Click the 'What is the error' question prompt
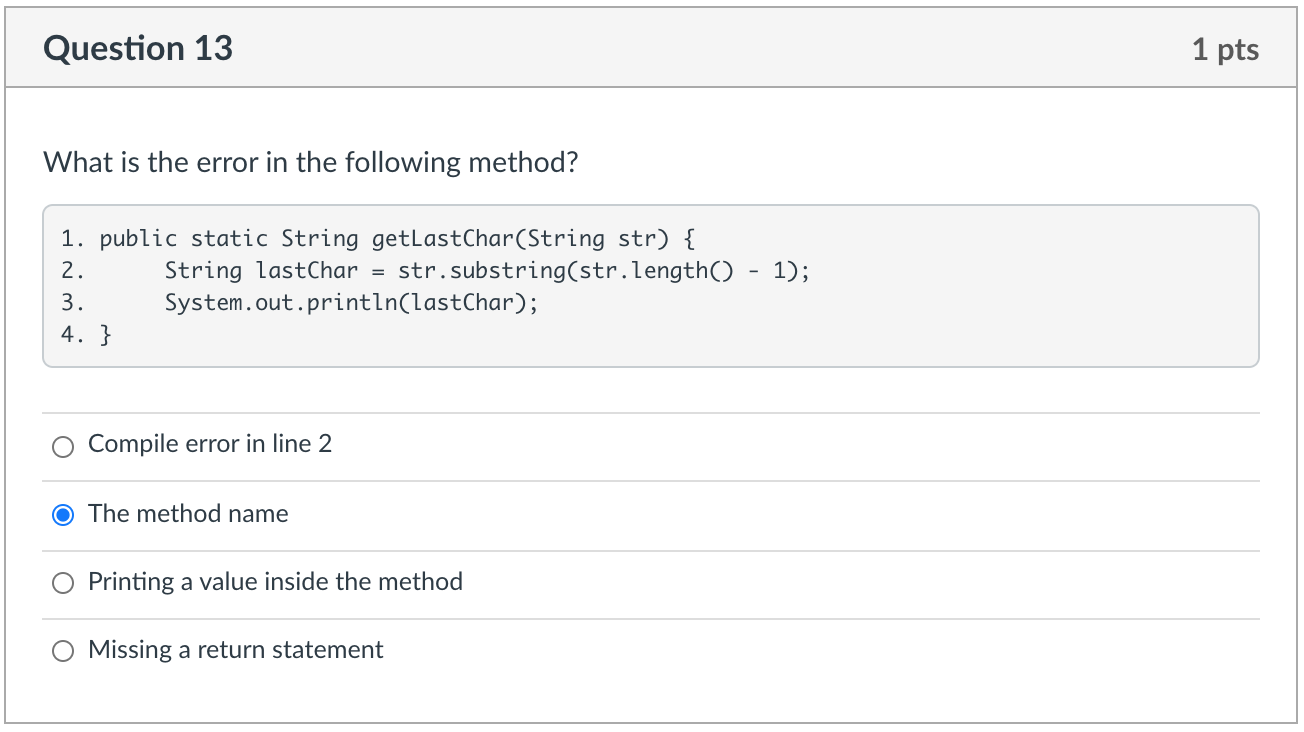The height and width of the screenshot is (732, 1304). point(310,162)
